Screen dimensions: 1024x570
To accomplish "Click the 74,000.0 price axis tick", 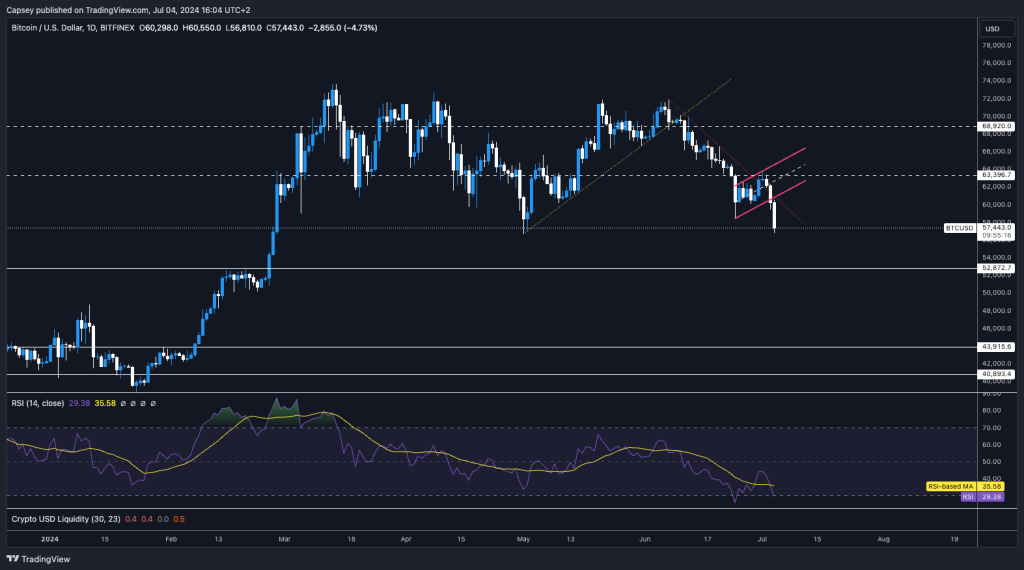I will [997, 80].
